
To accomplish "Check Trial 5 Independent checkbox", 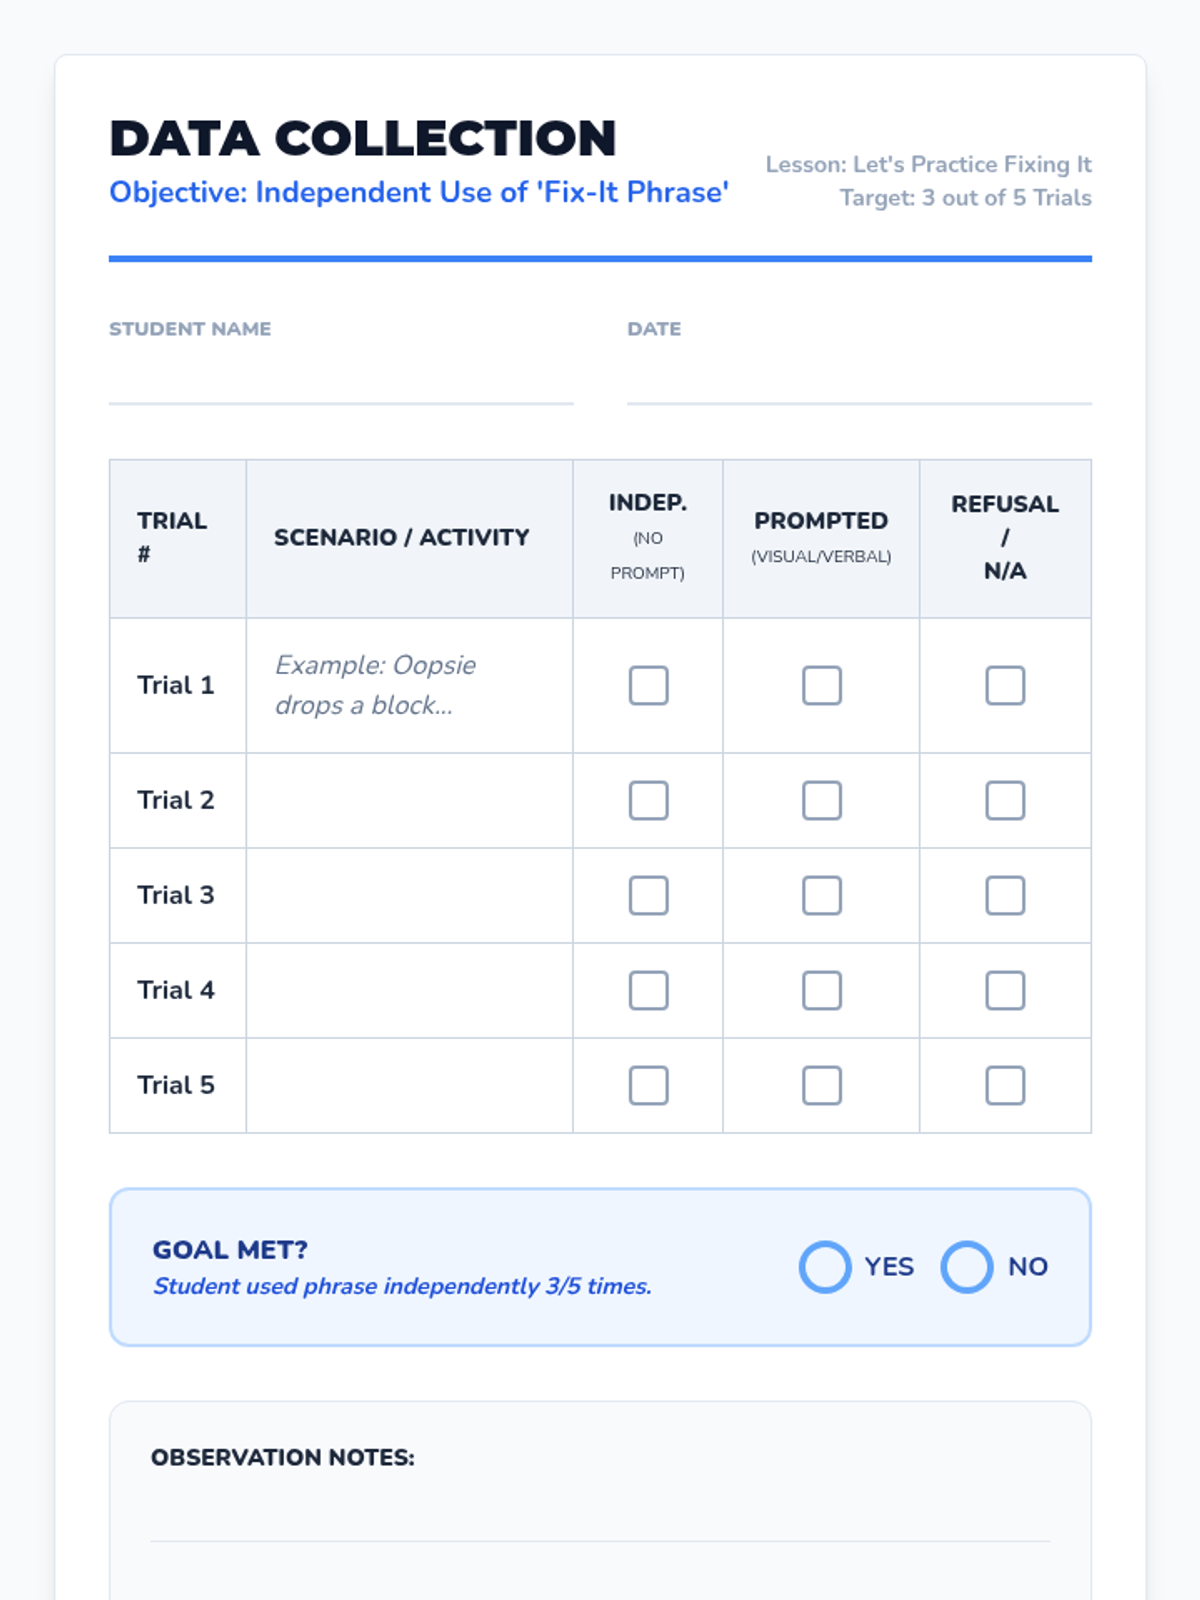I will (648, 1086).
